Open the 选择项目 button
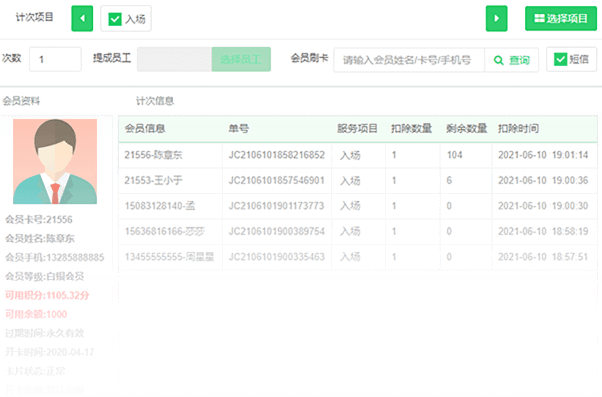The width and height of the screenshot is (602, 397). click(561, 18)
